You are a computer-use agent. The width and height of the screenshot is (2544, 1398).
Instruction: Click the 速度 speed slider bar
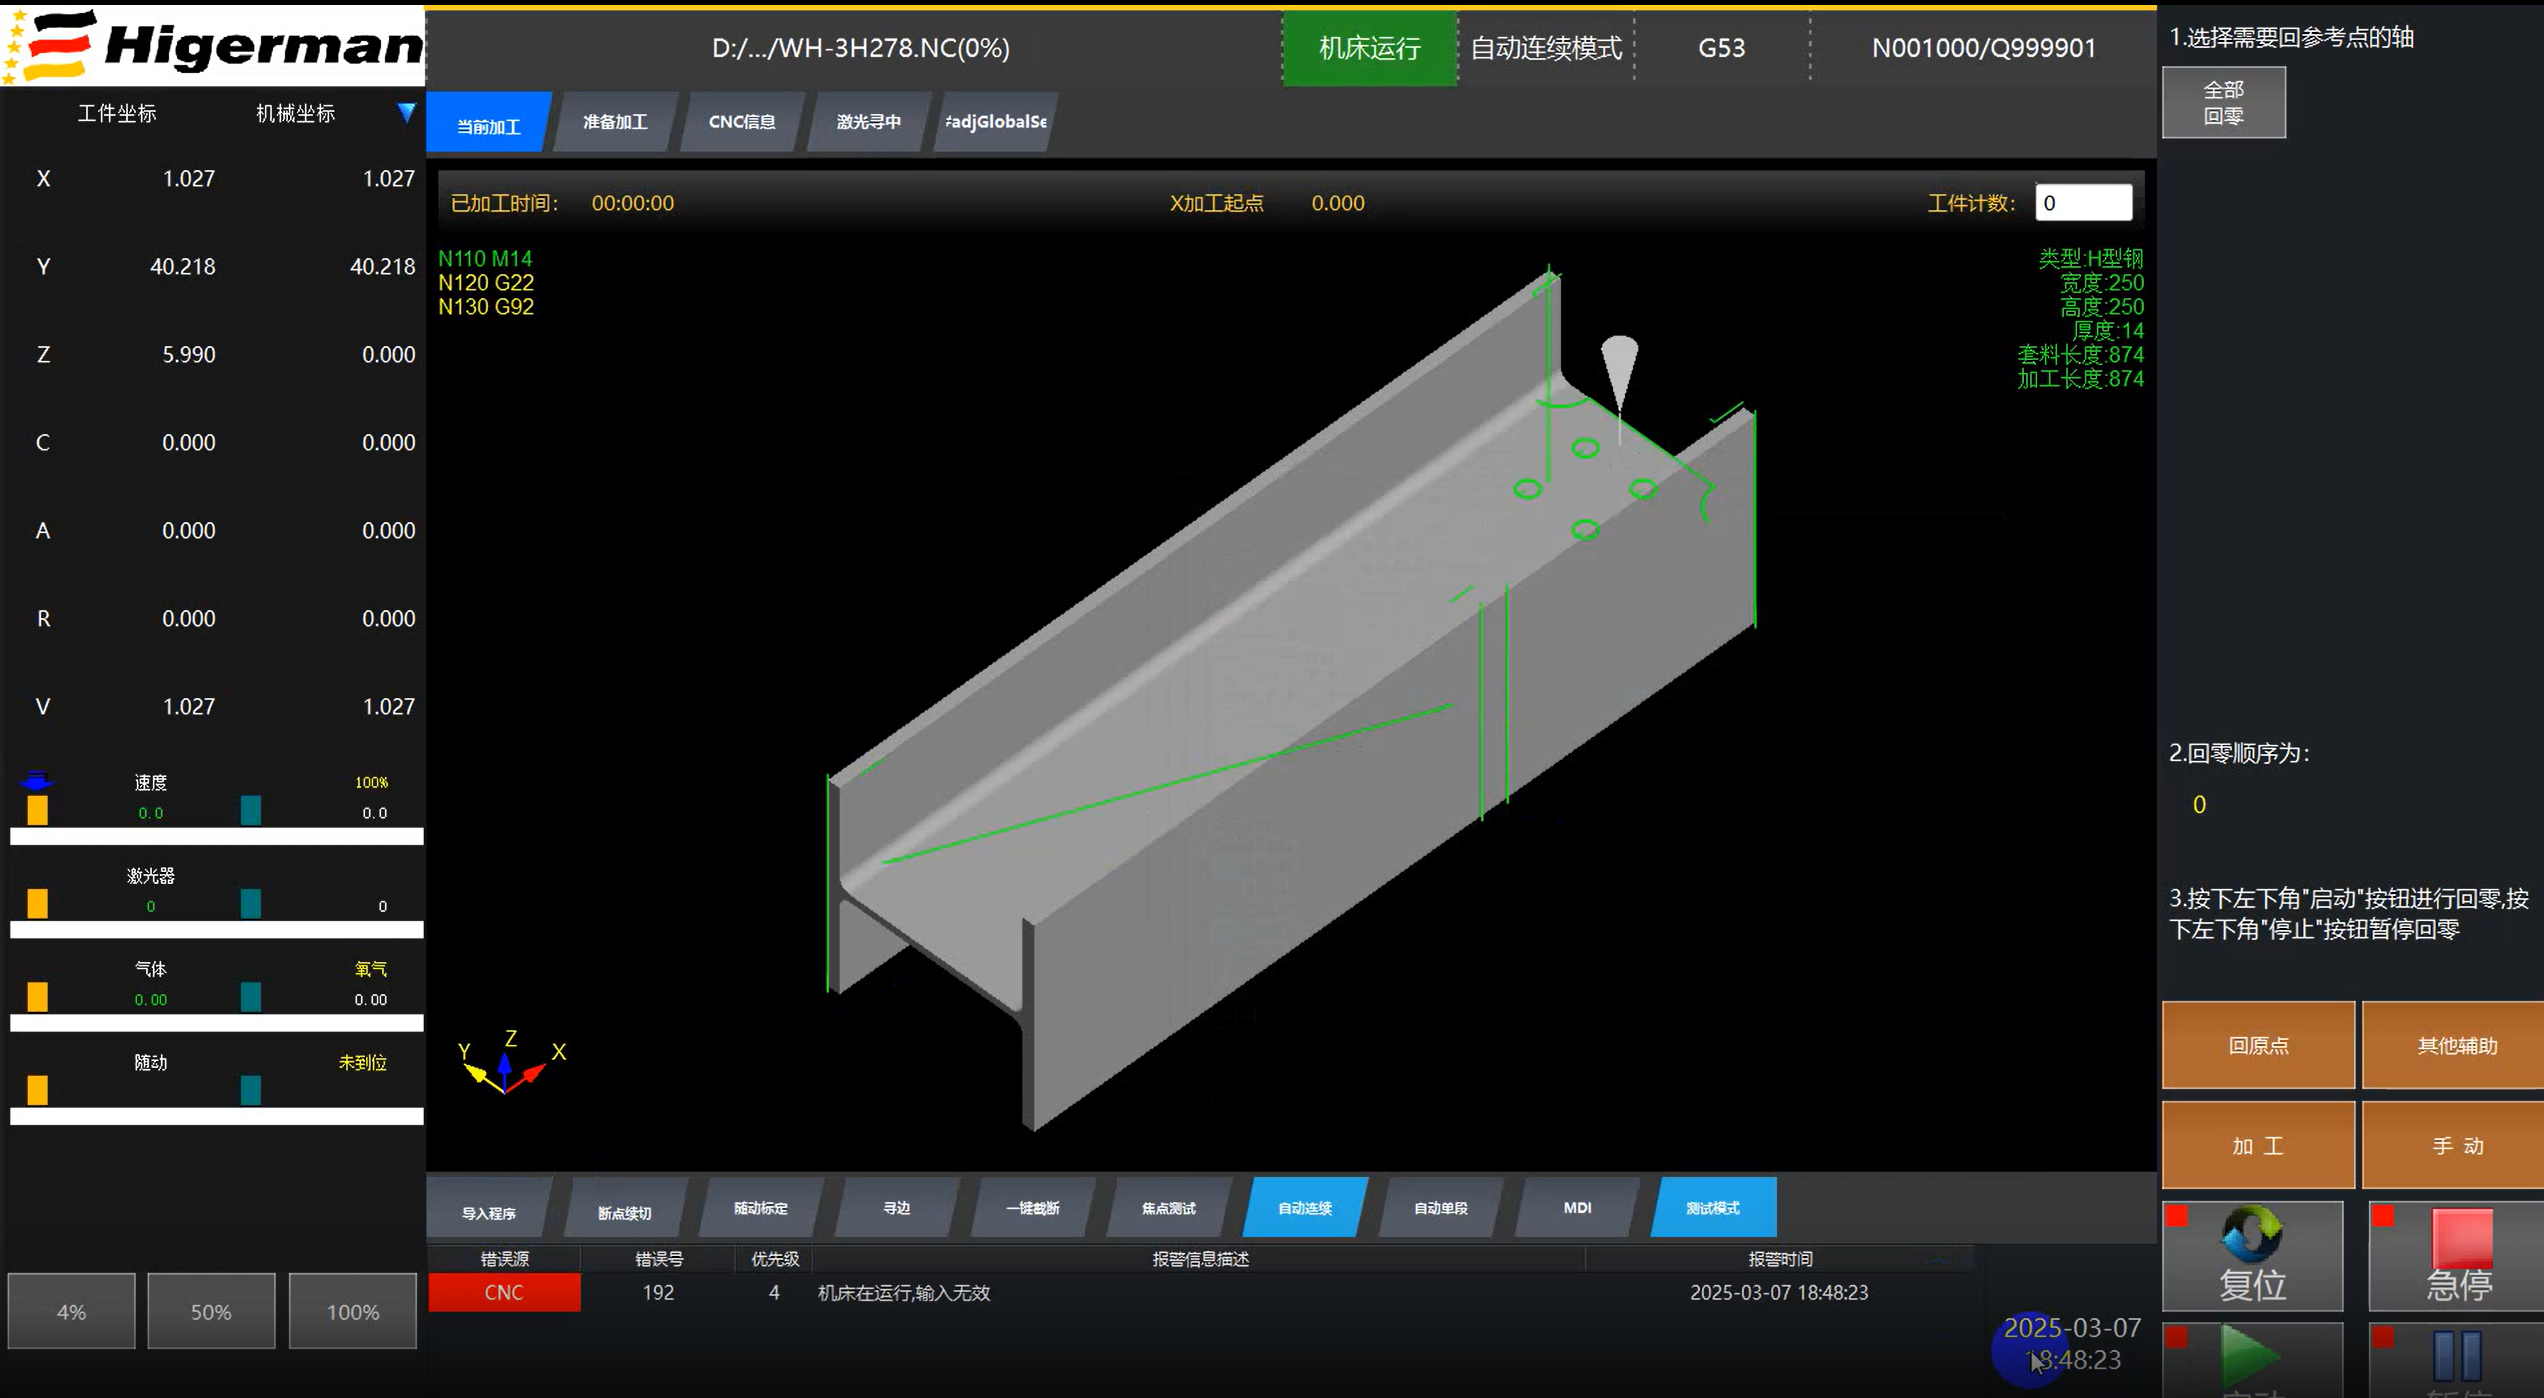coord(216,836)
